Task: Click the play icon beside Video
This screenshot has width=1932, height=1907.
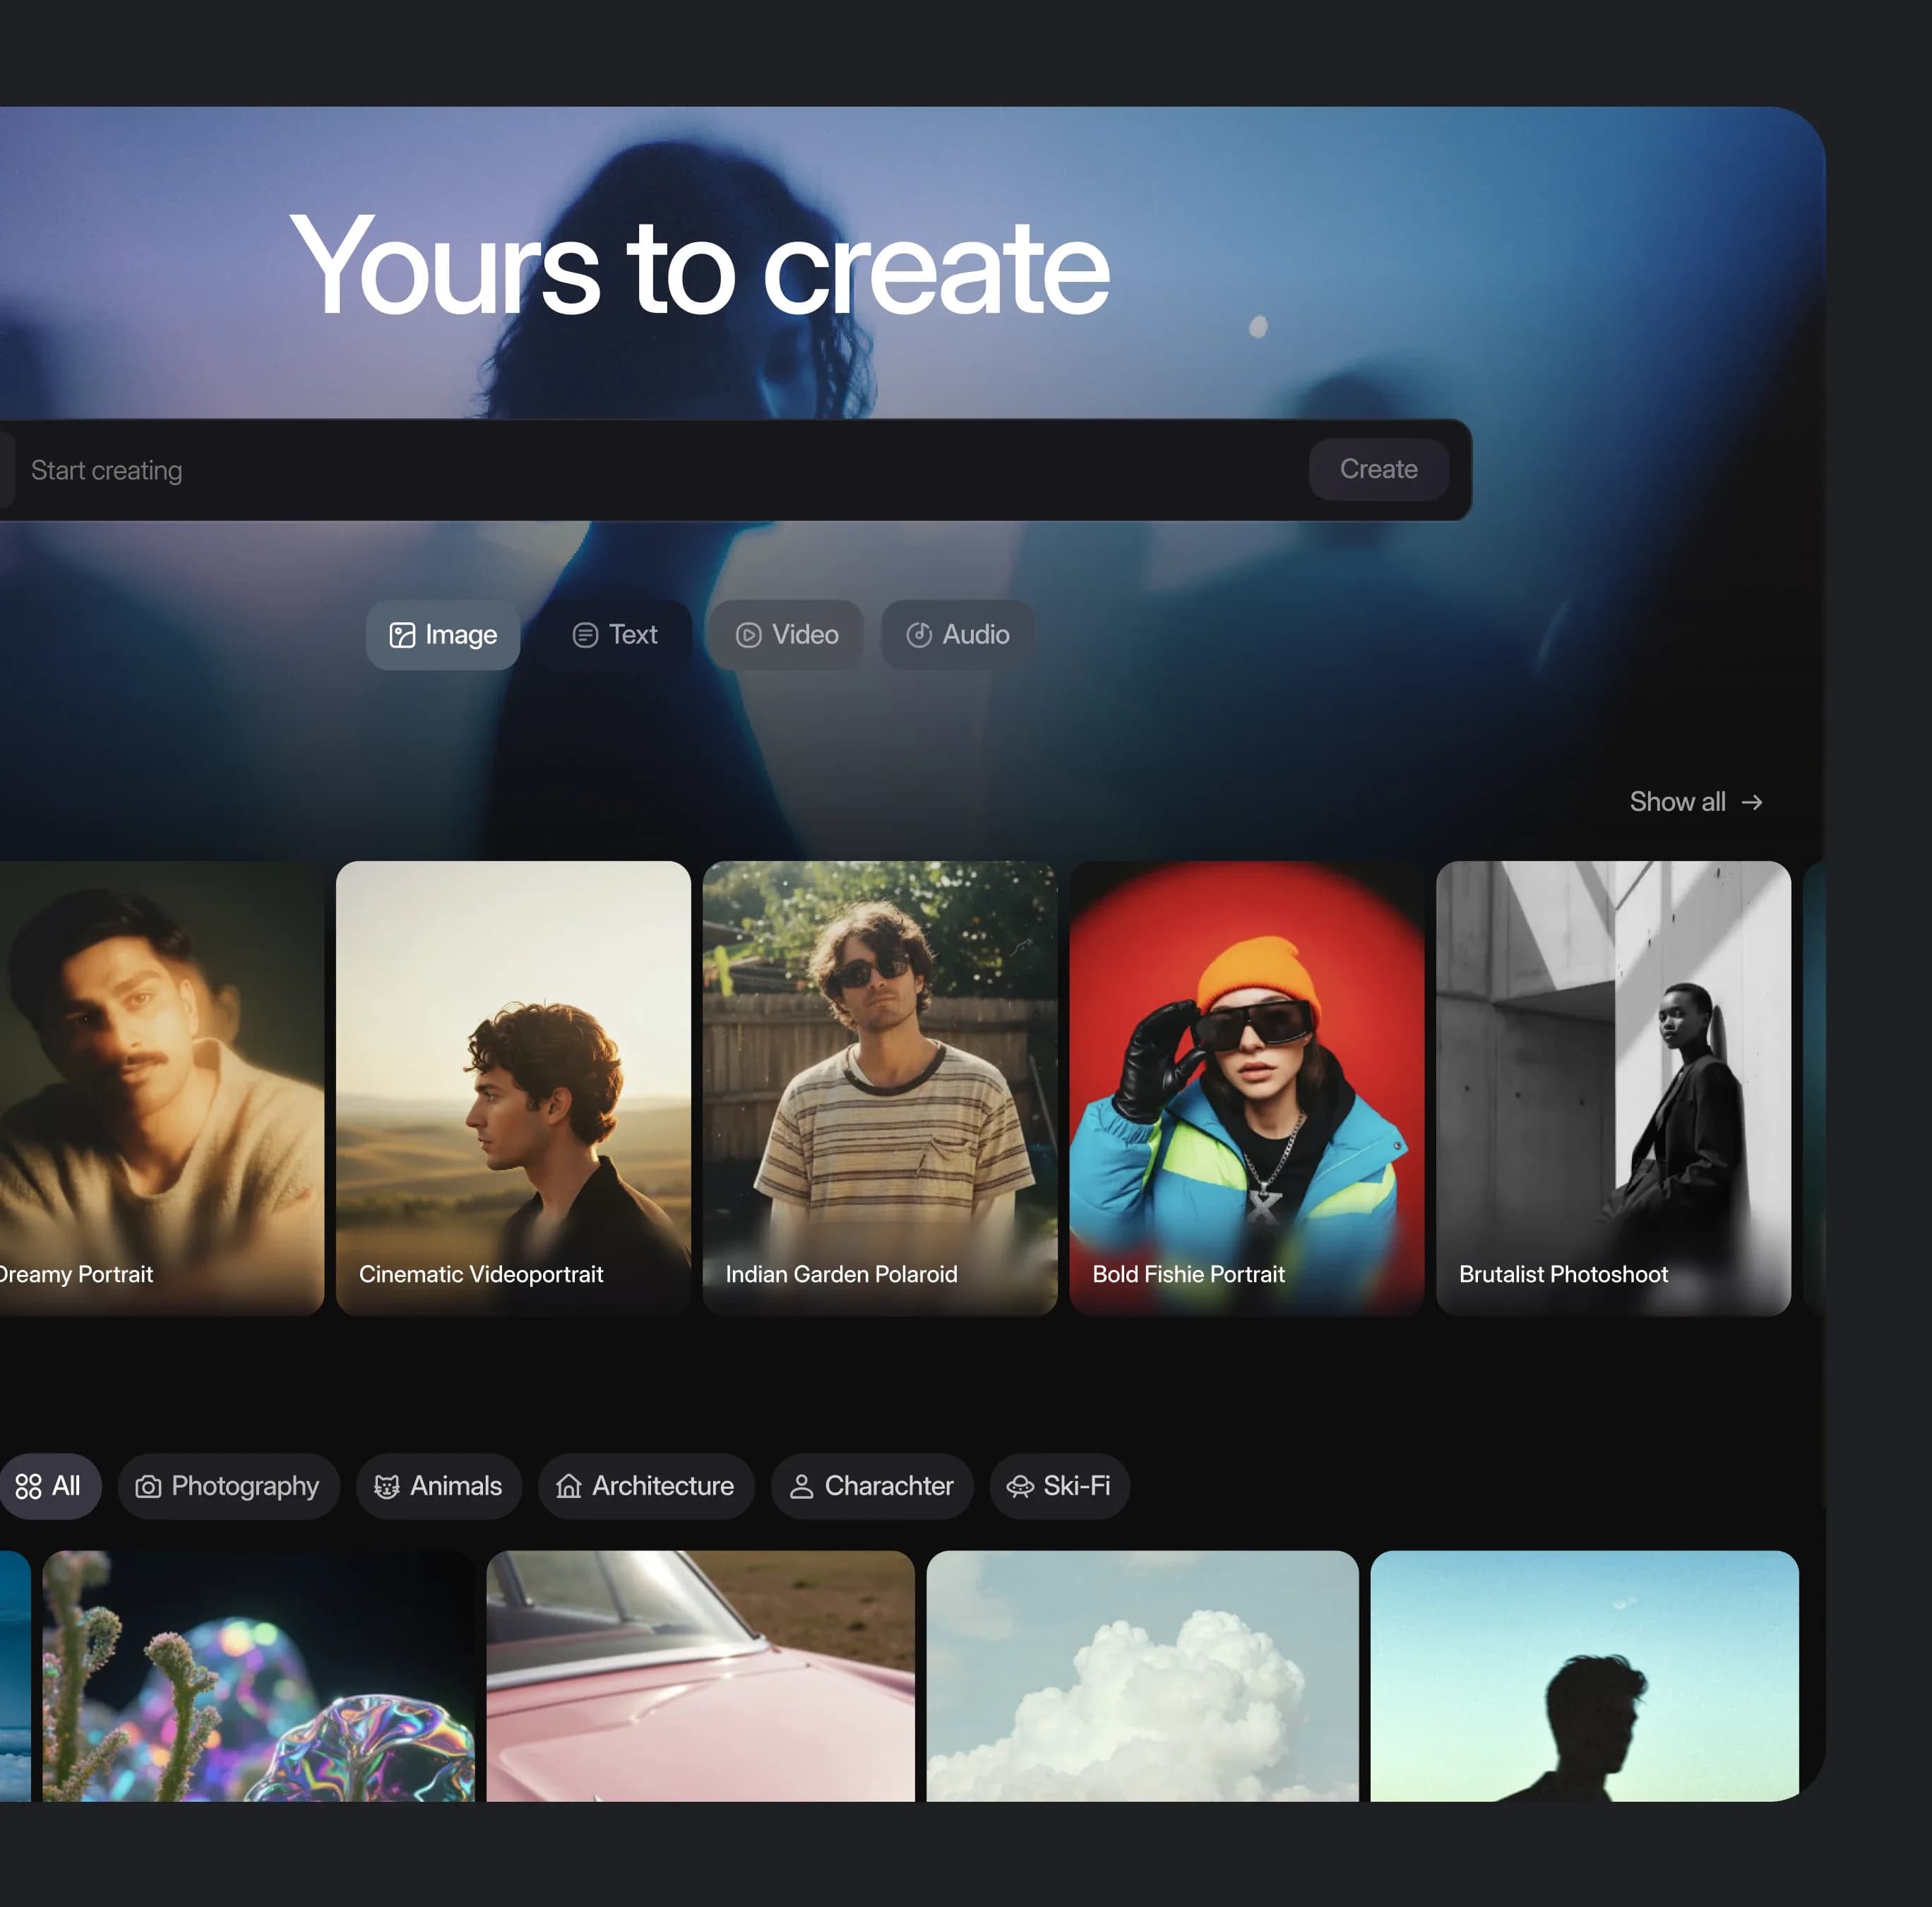Action: pyautogui.click(x=748, y=635)
